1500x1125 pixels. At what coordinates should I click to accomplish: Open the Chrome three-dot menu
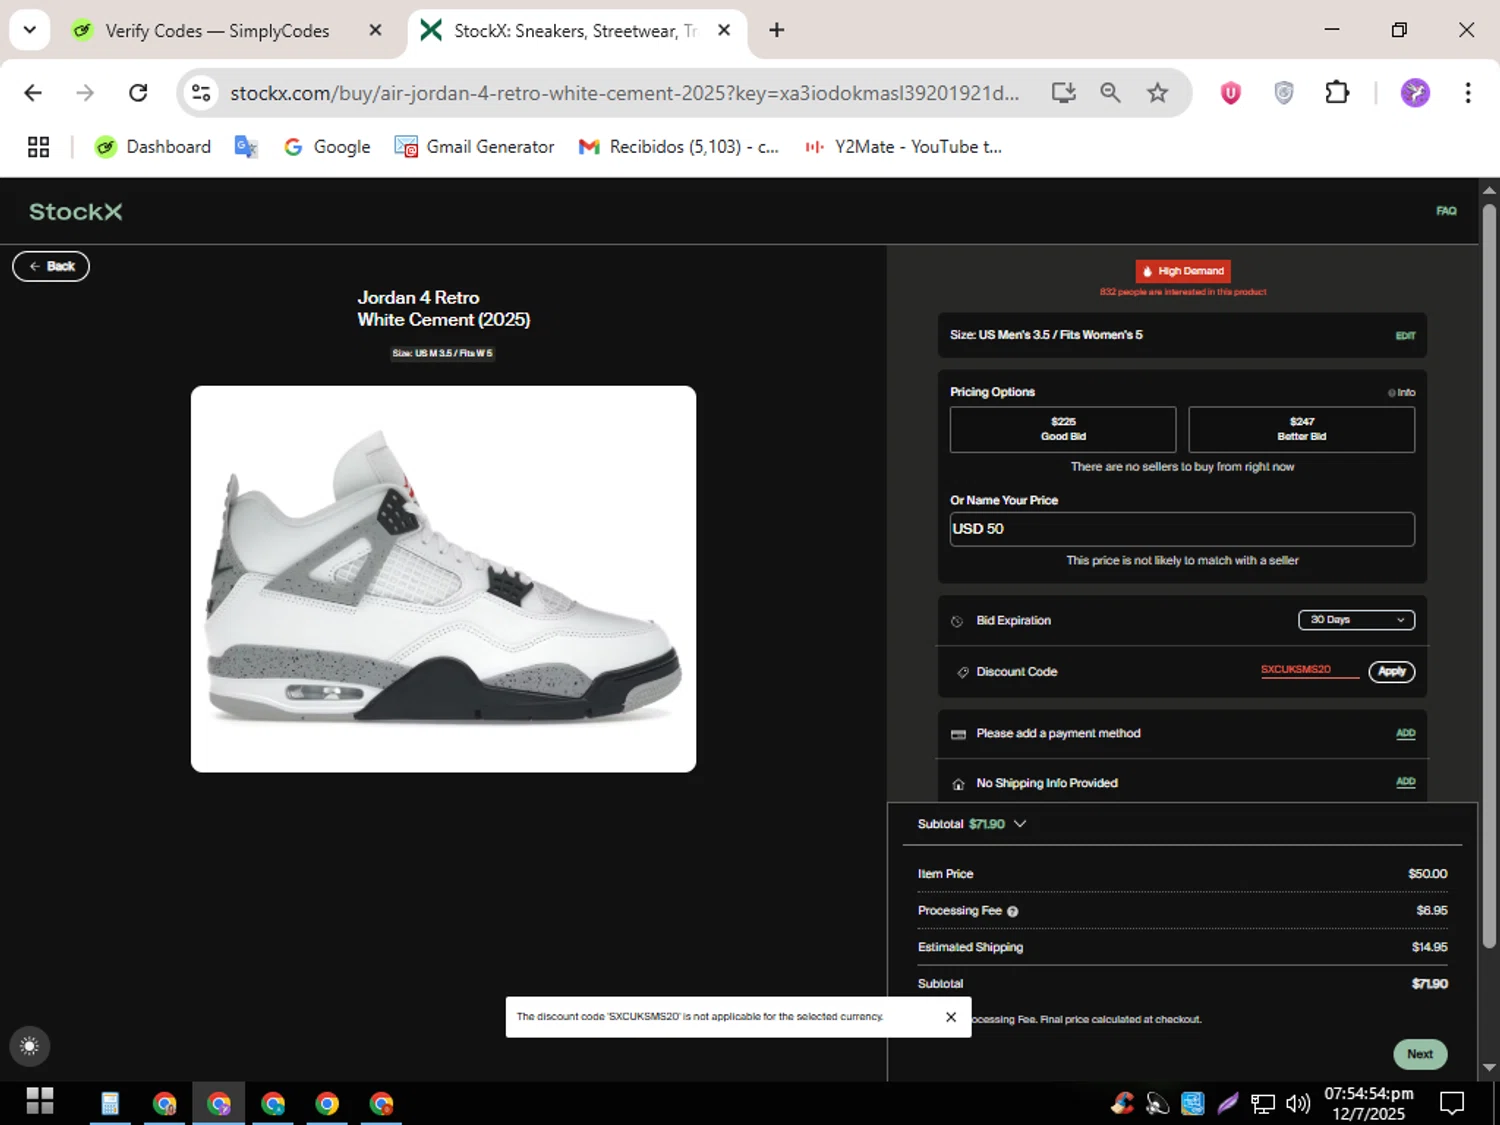point(1468,93)
